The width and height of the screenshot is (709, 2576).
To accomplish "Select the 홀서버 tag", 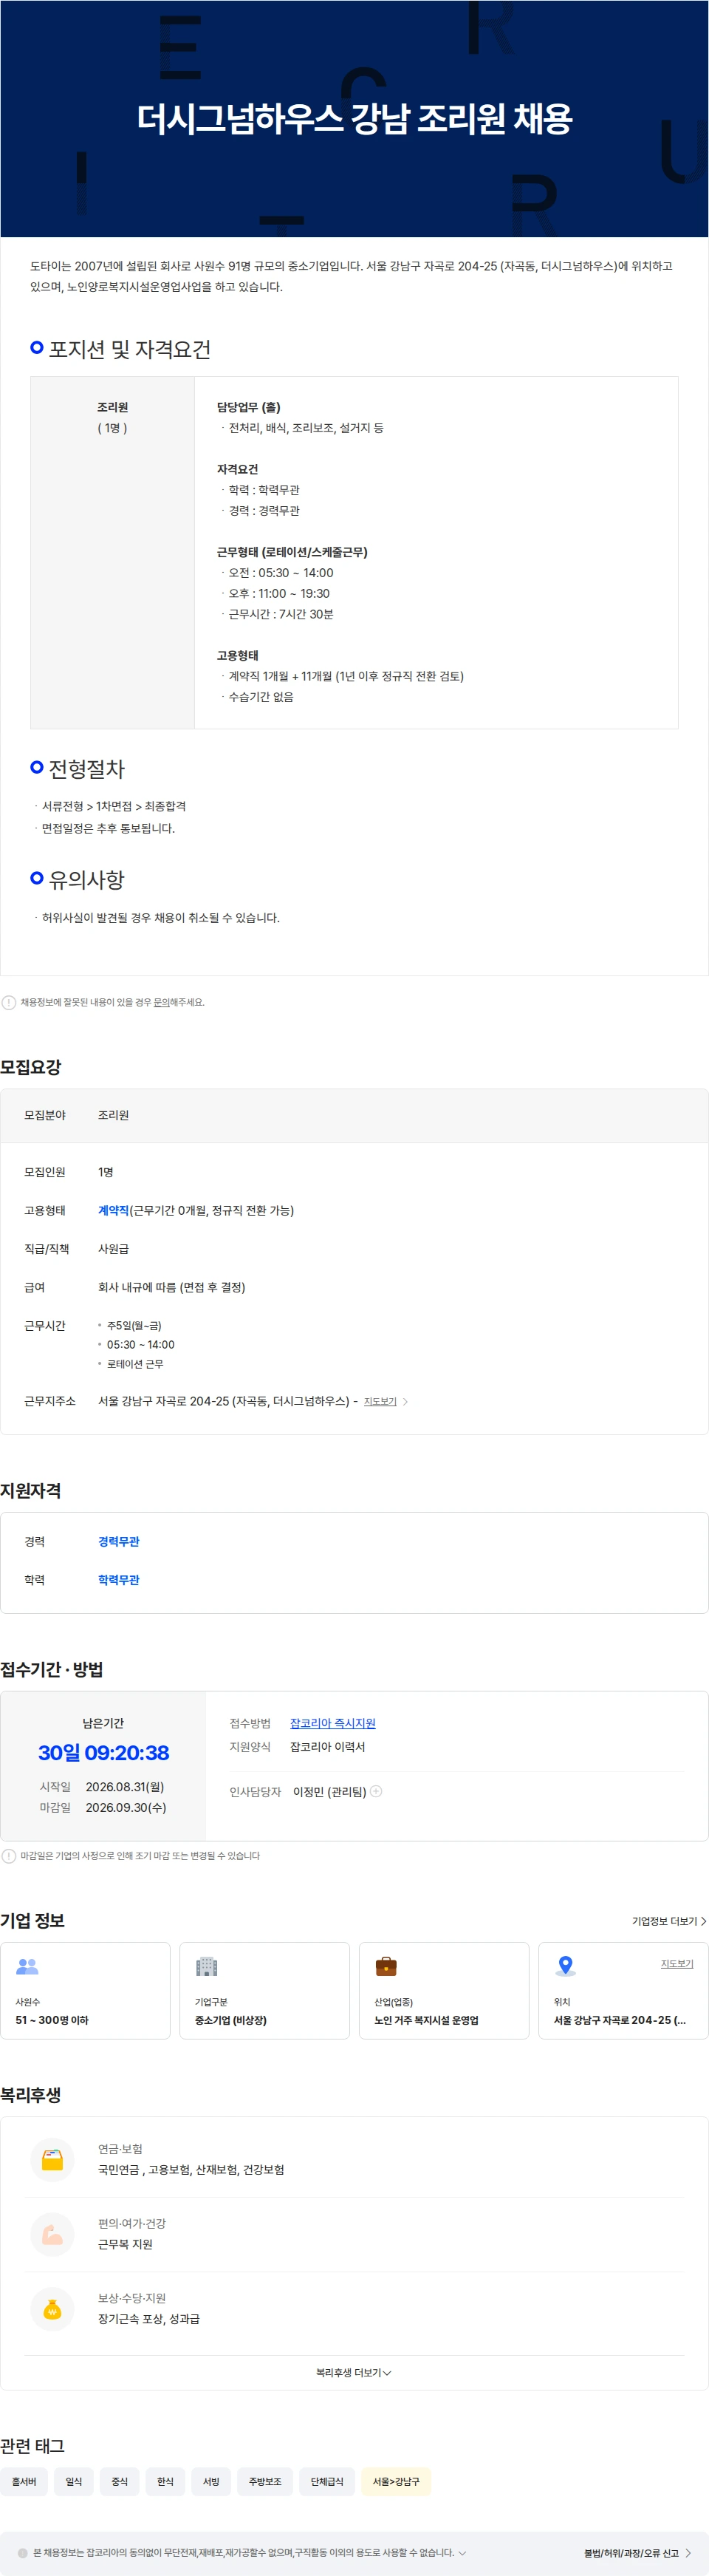I will (x=24, y=2481).
